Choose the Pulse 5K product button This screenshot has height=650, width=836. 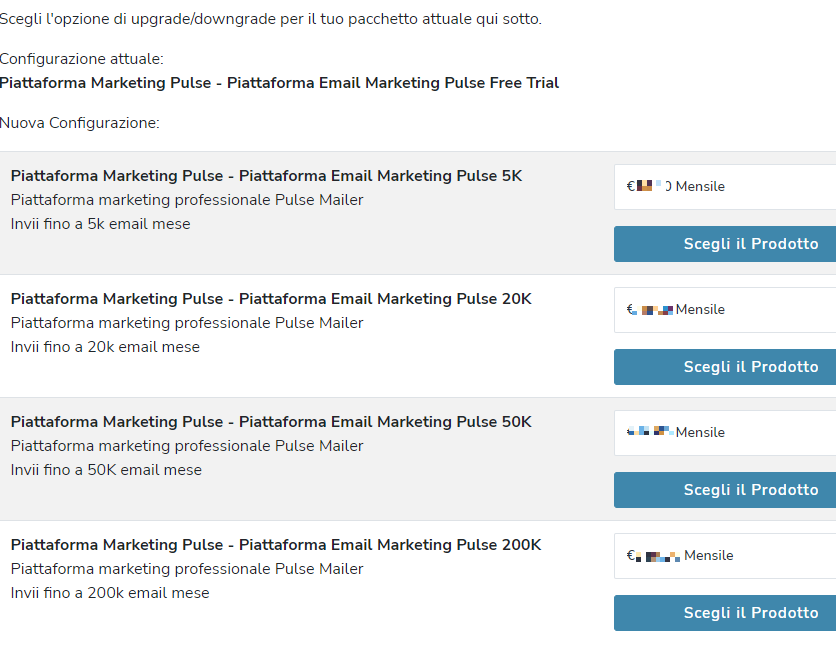[x=725, y=244]
